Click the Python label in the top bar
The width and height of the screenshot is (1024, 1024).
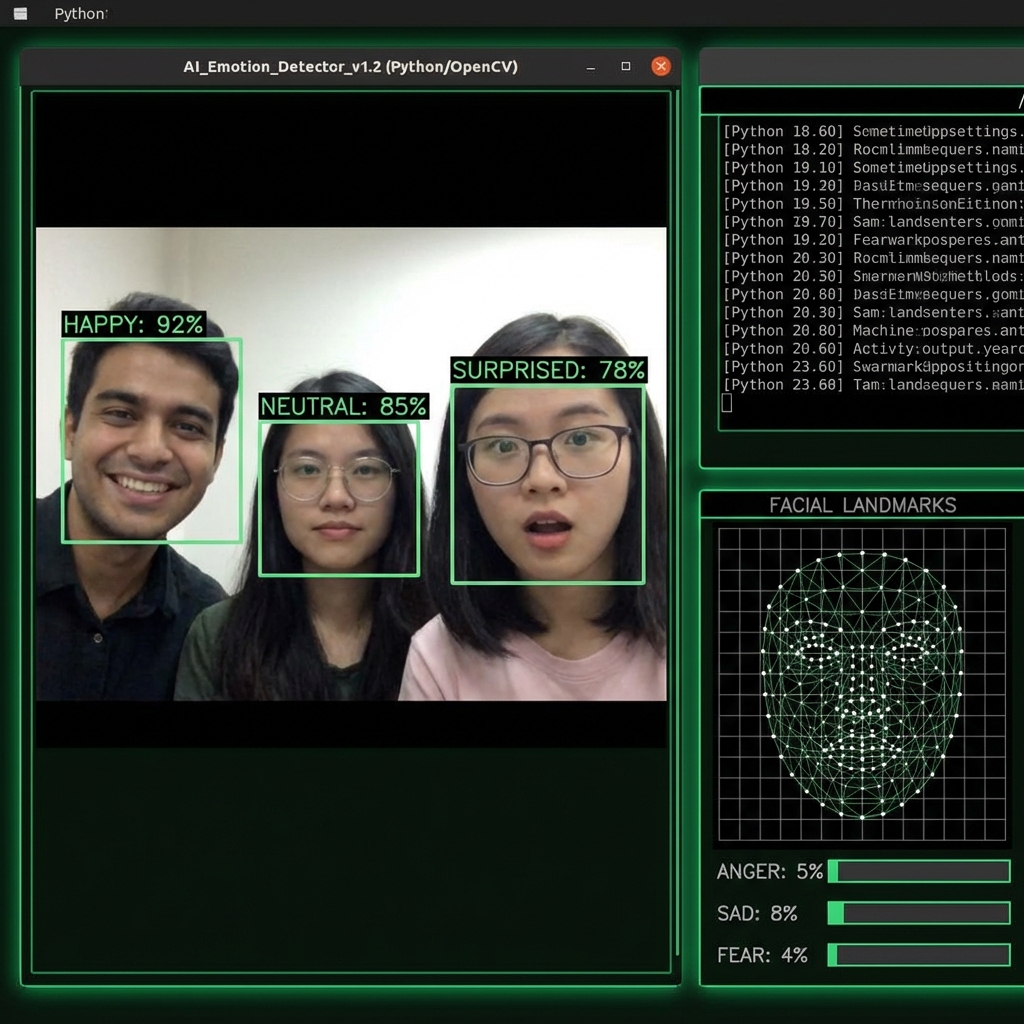tap(80, 14)
